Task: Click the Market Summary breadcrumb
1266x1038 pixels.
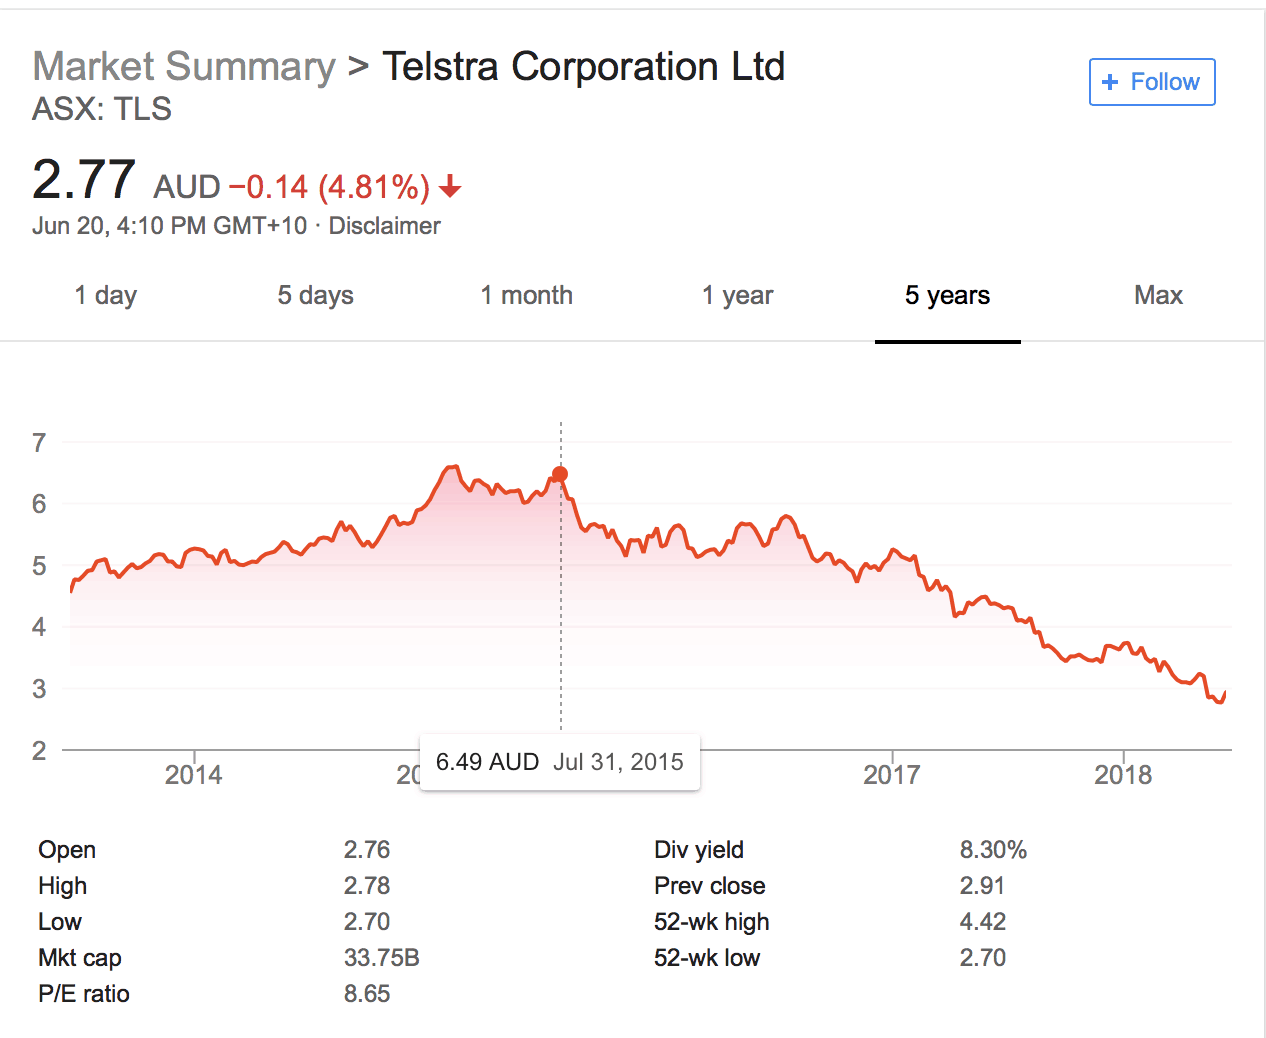Action: point(184,67)
